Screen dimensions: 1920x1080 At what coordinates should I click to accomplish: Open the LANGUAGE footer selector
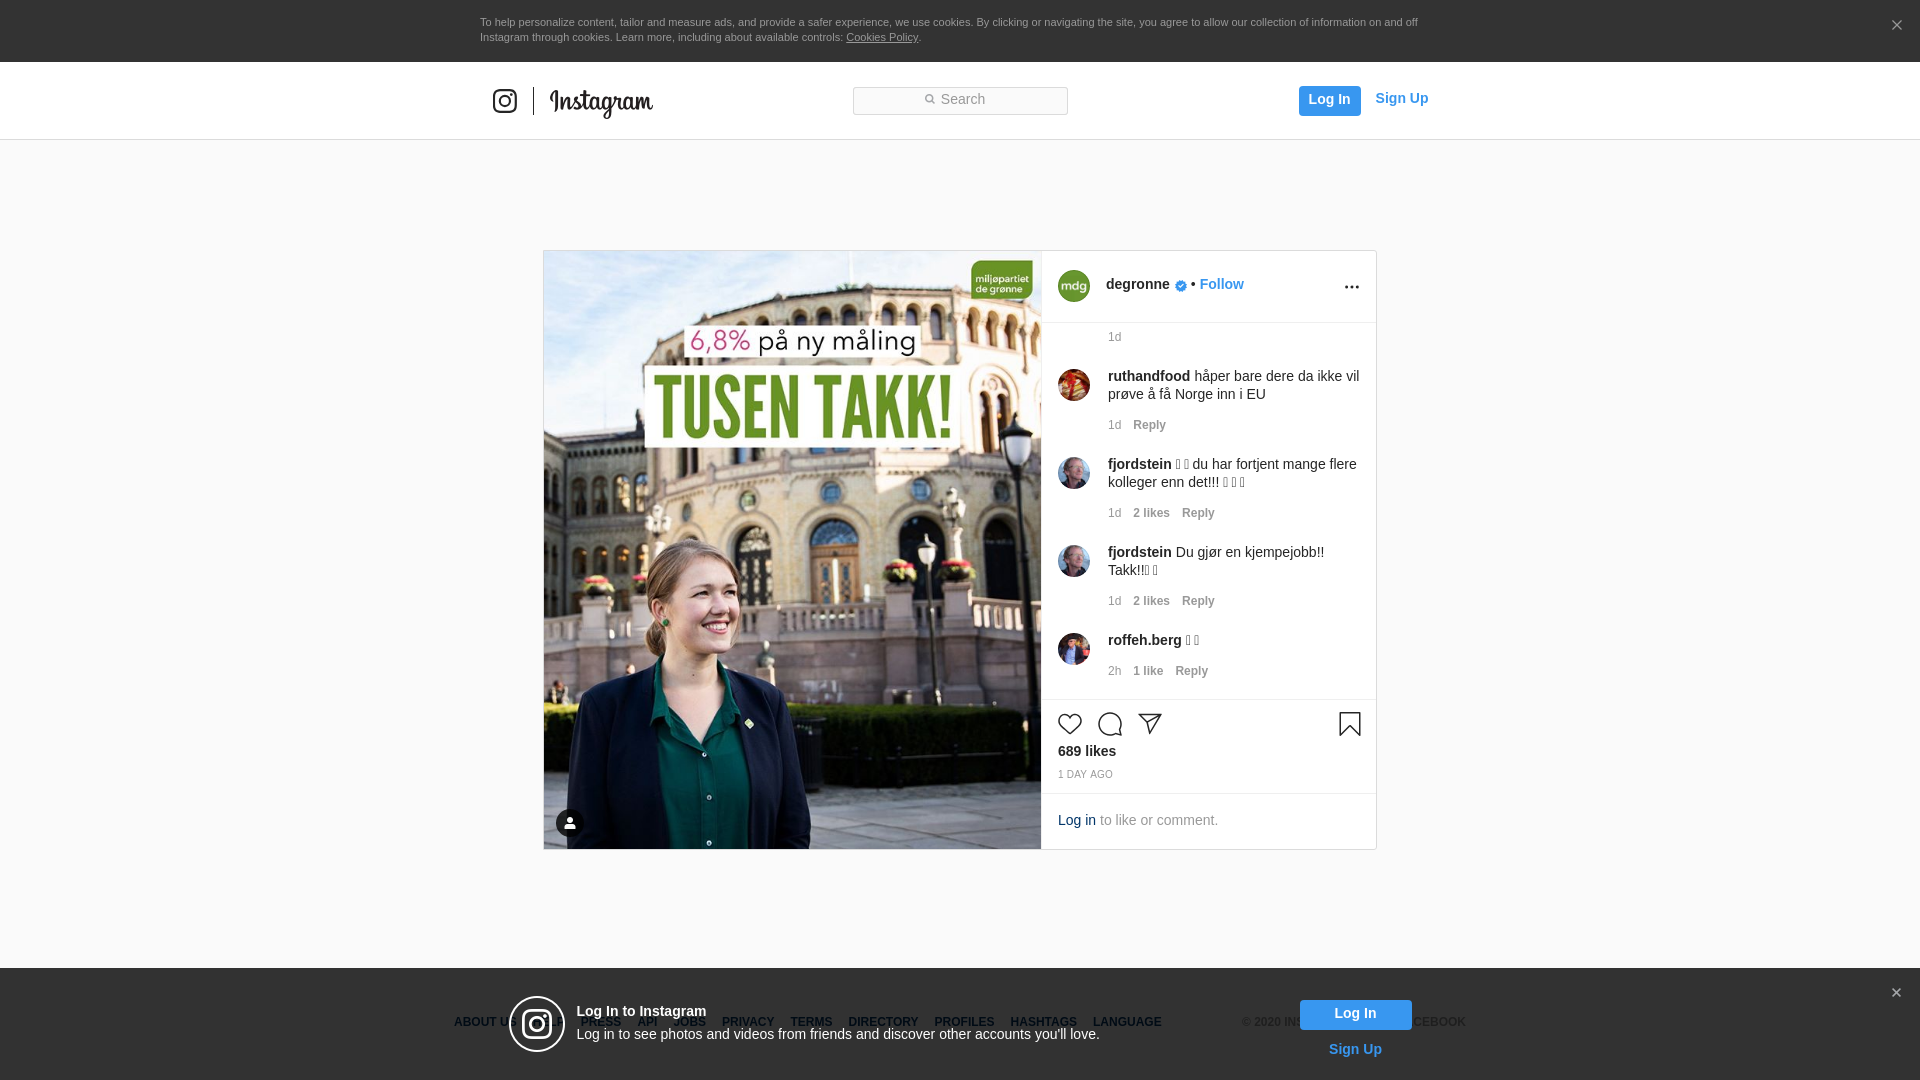(x=1127, y=1022)
